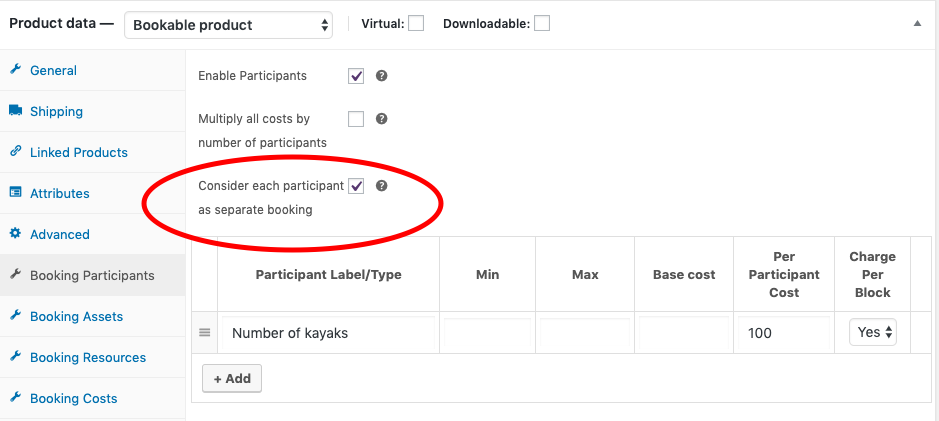
Task: Enable Multiply all costs by participants checkbox
Action: [x=356, y=119]
